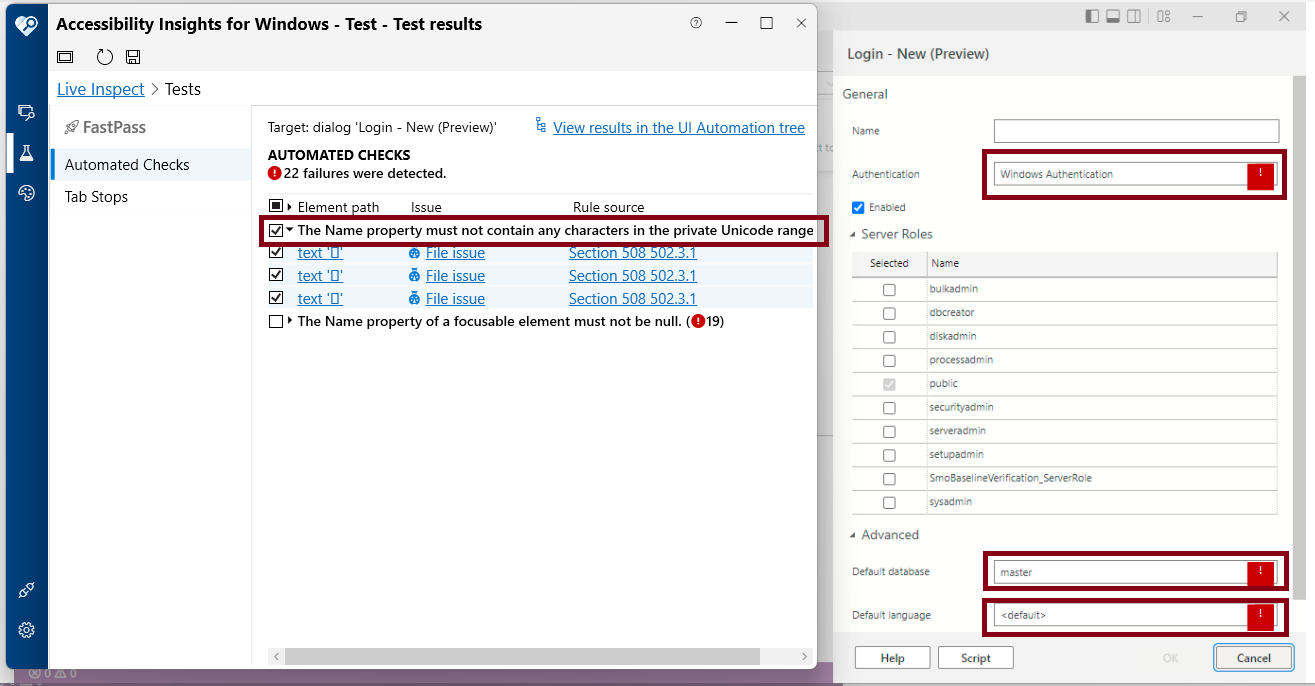The height and width of the screenshot is (686, 1315).
Task: Open help with the question mark icon
Action: click(x=696, y=22)
